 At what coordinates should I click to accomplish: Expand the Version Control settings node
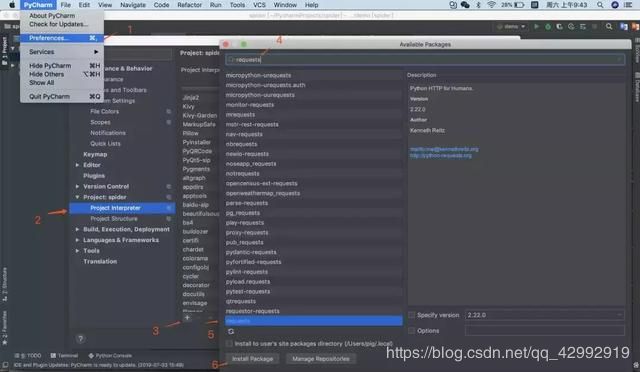[x=77, y=186]
